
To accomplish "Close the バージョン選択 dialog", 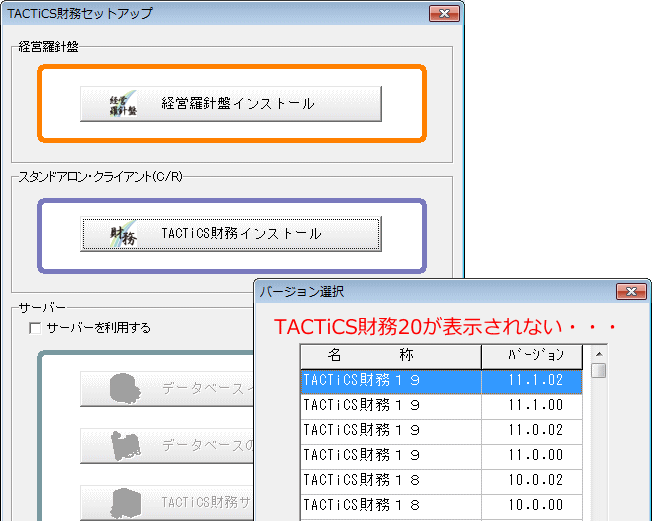I will (x=631, y=292).
